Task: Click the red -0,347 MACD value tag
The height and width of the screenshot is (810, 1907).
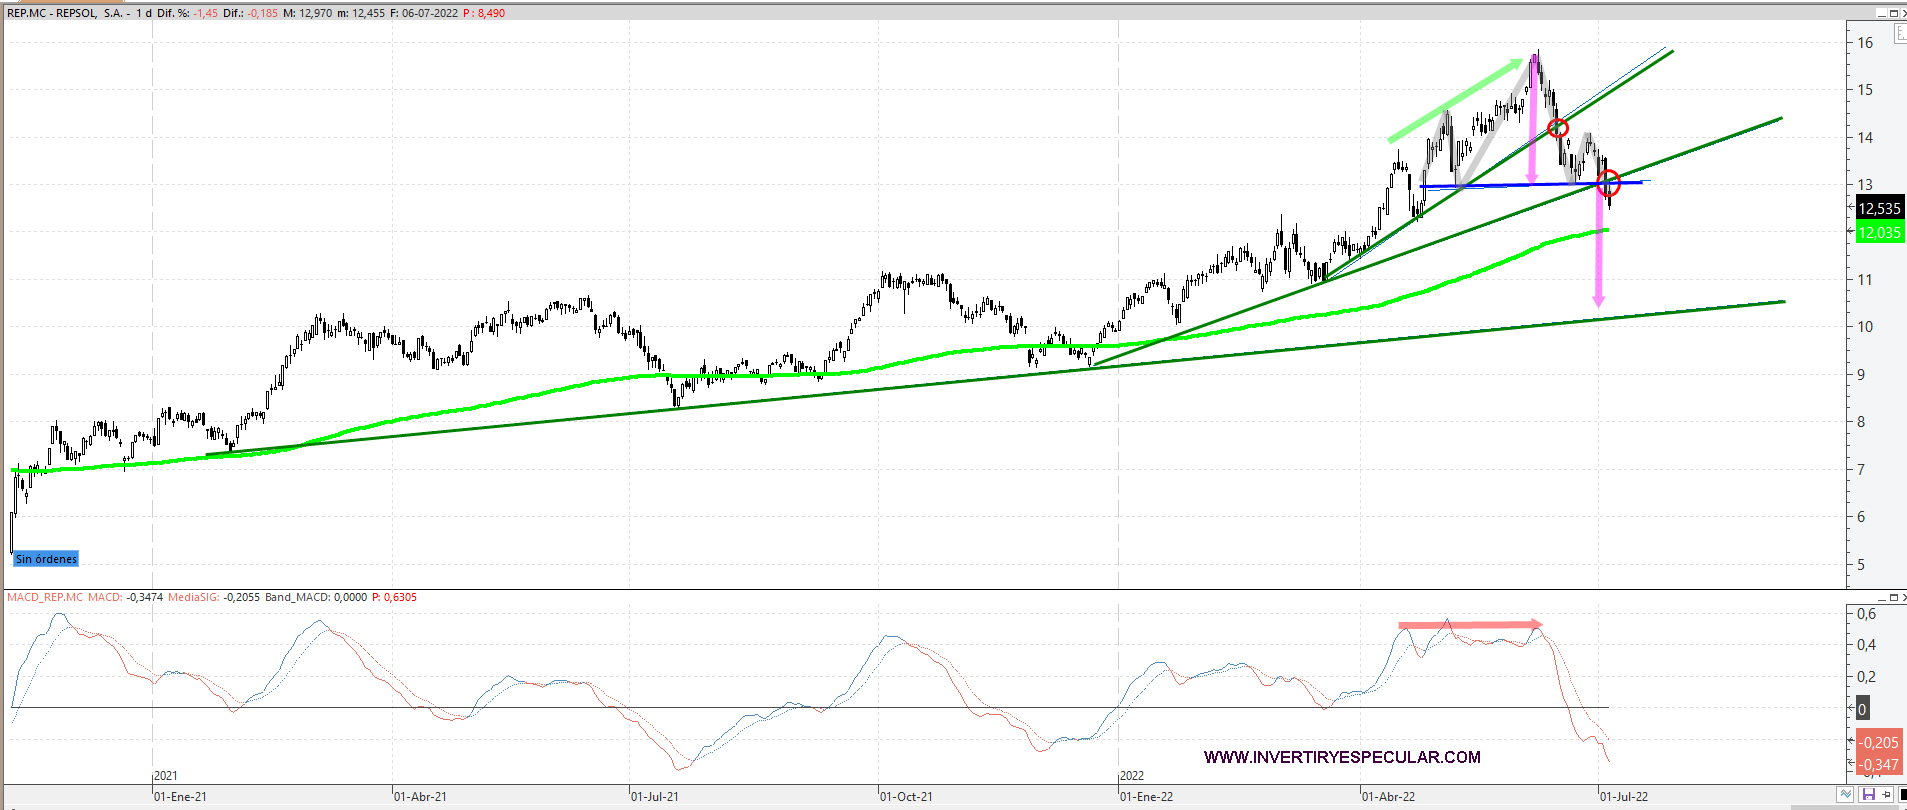Action: click(1879, 765)
